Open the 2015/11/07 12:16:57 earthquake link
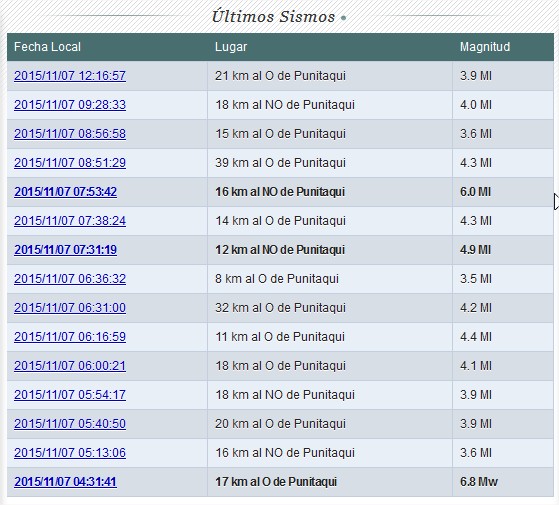The image size is (559, 505). pos(70,76)
